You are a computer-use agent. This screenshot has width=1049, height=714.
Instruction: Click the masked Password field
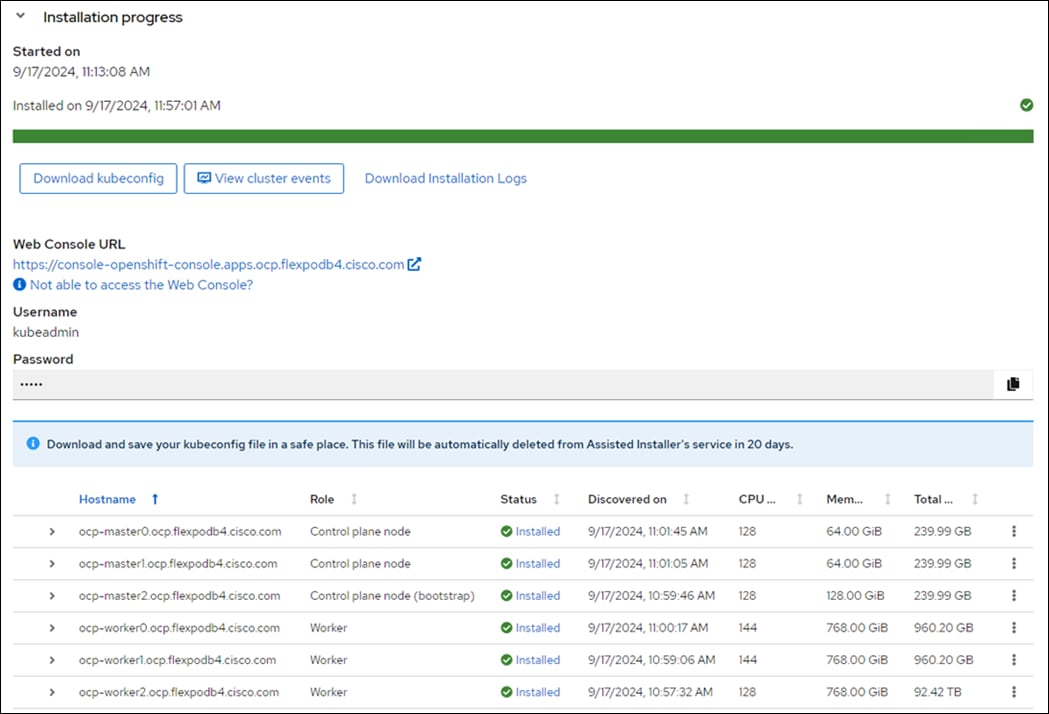[502, 384]
